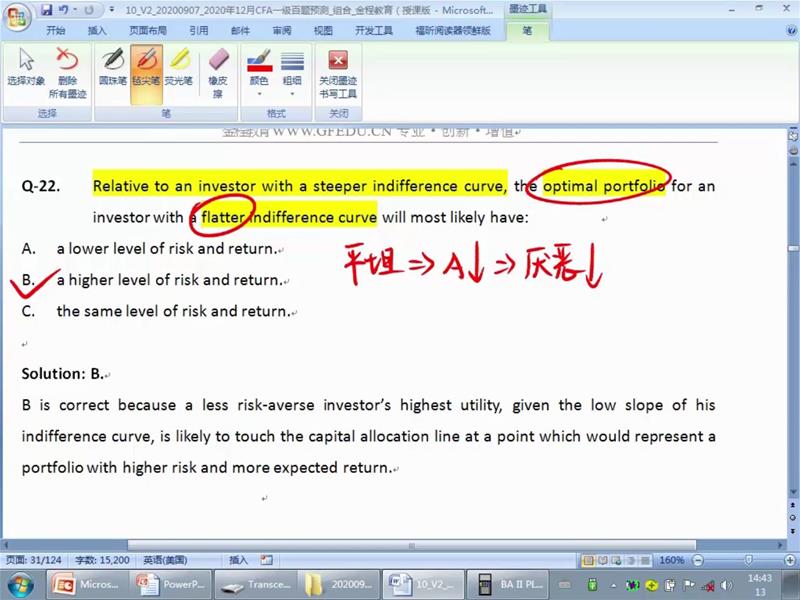800x600 pixels.
Task: Close ink tools with 关闭墨迹书写工具
Action: click(338, 72)
